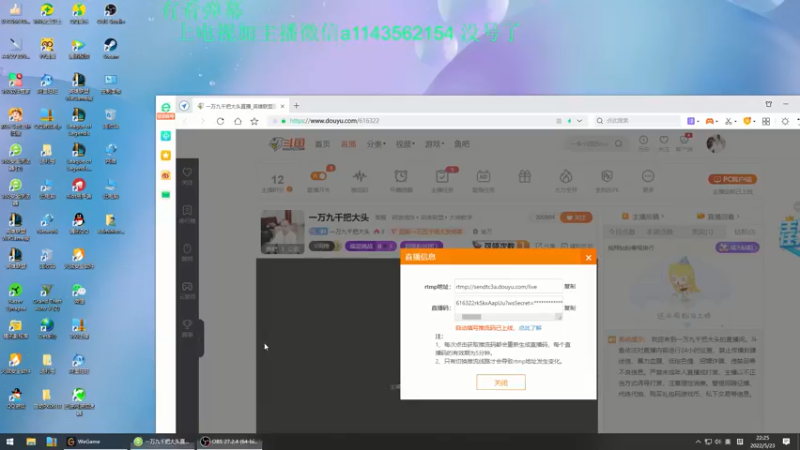Open the flame icon in anchor toolbar
This screenshot has width=800, height=450.
(565, 177)
